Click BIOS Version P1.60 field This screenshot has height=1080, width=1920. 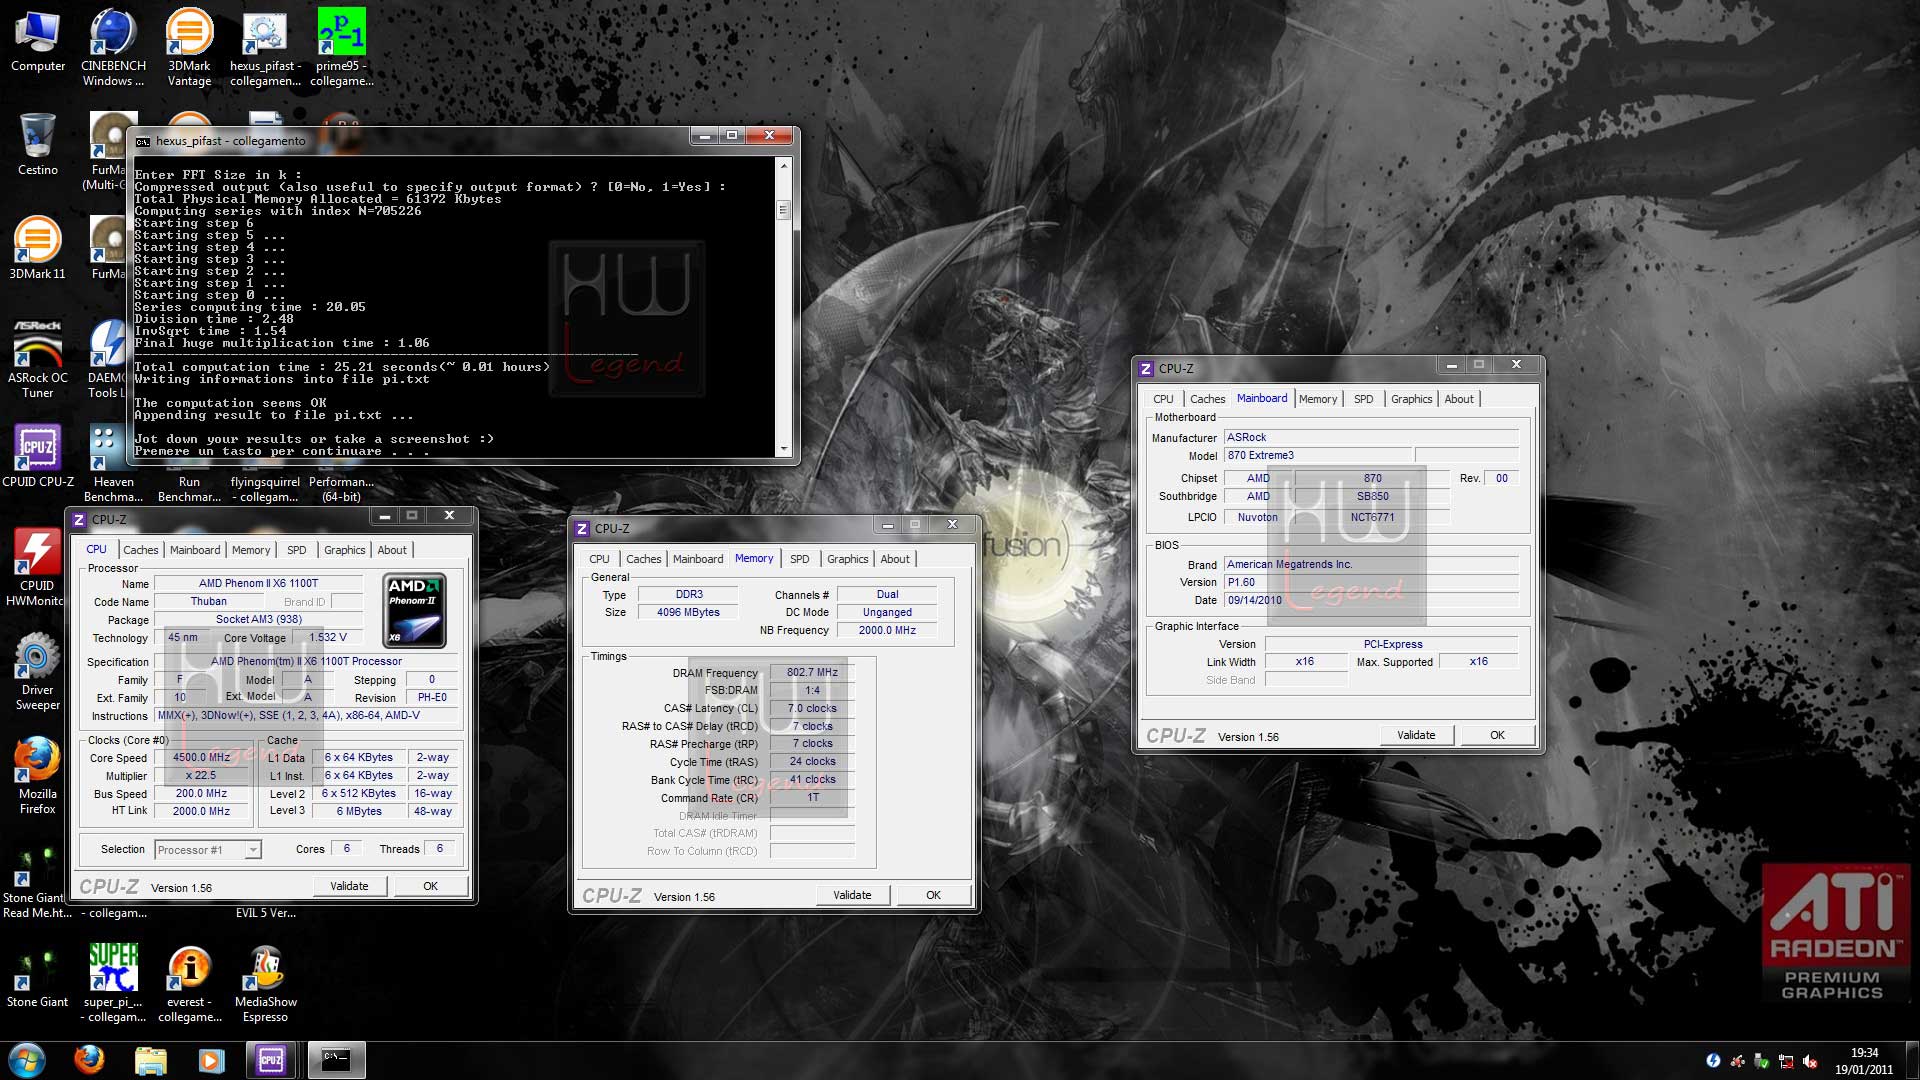pyautogui.click(x=1371, y=583)
